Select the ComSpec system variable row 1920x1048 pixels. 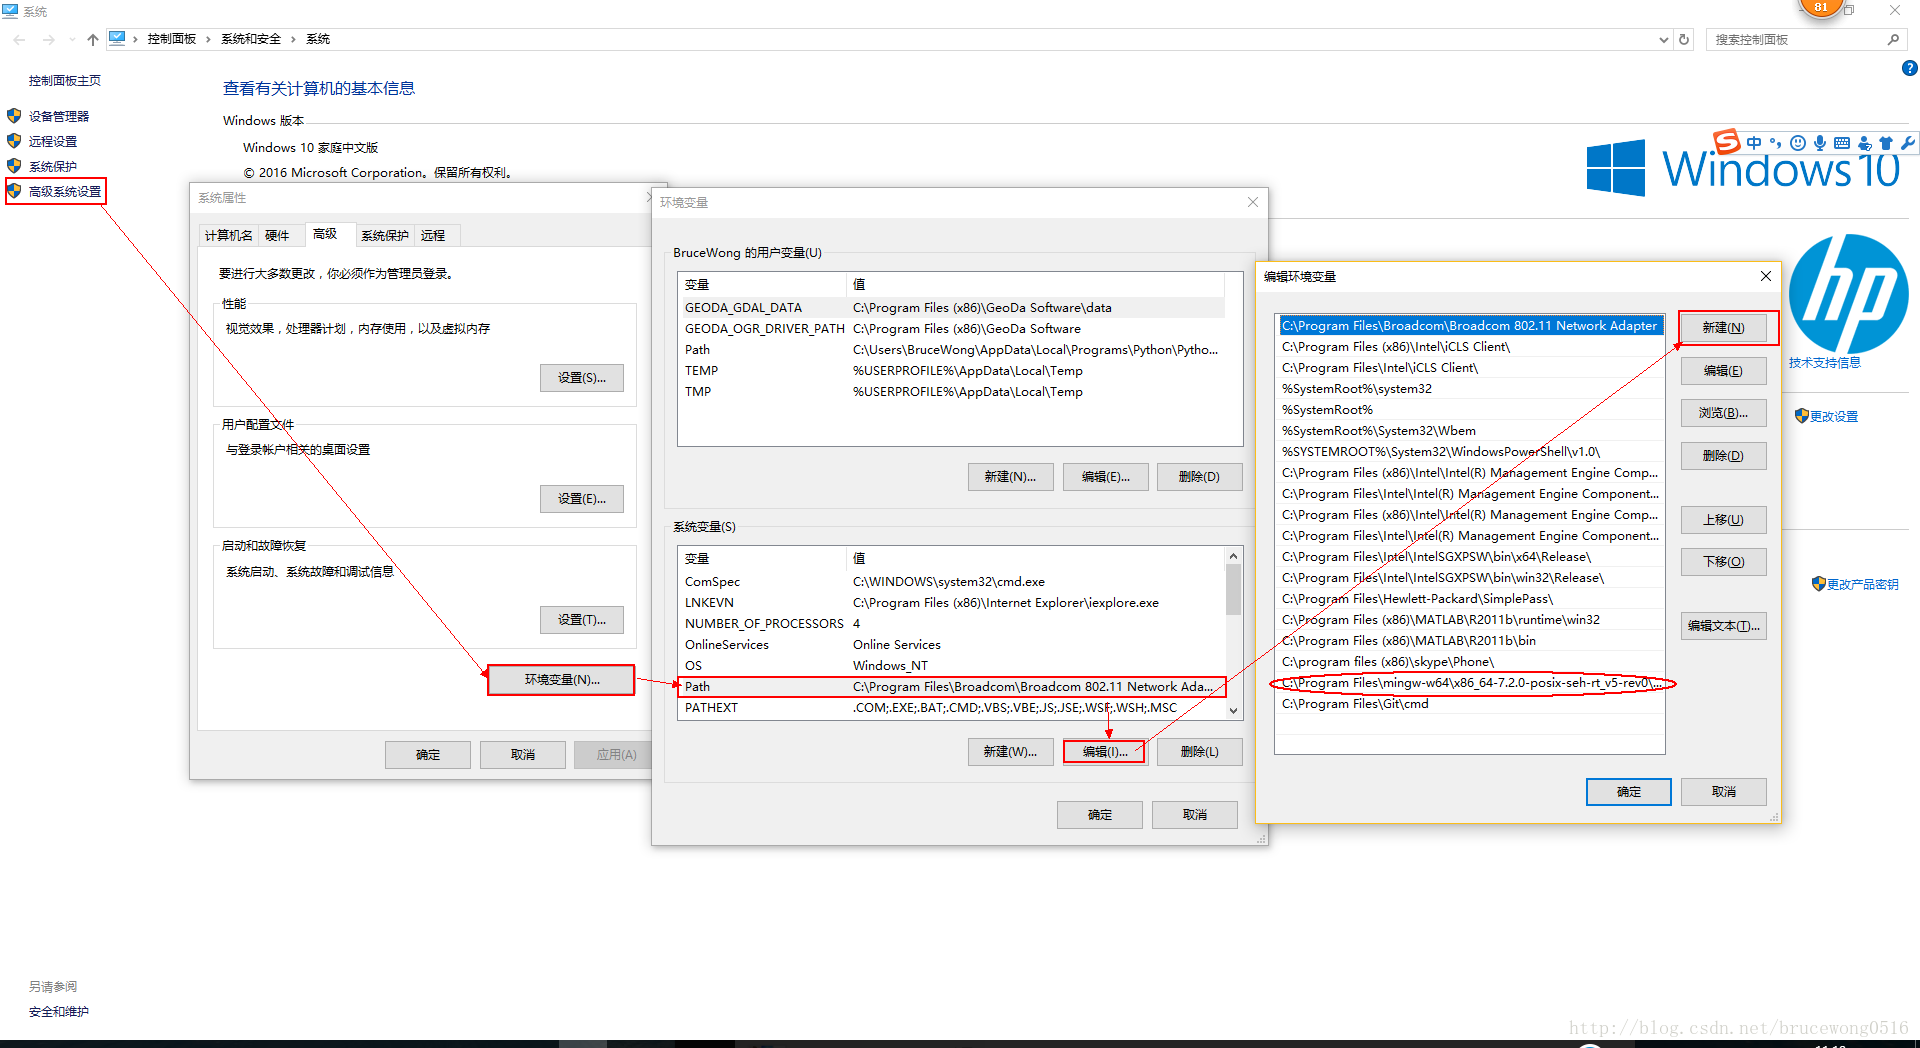tap(951, 581)
